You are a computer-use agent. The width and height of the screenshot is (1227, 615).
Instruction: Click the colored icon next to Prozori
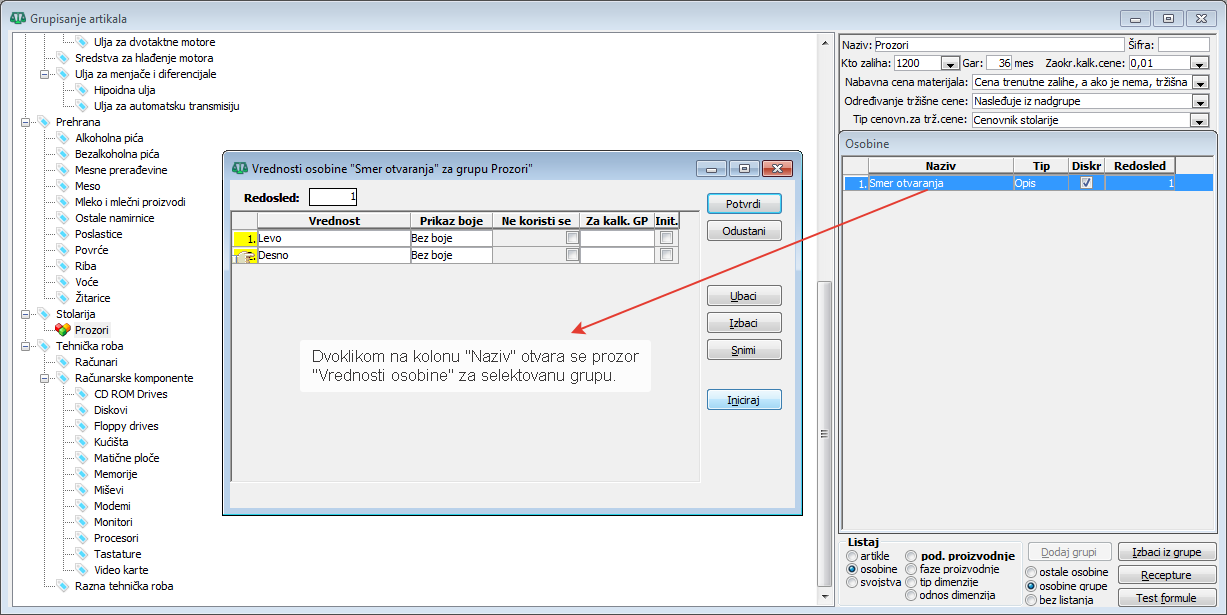tap(63, 330)
